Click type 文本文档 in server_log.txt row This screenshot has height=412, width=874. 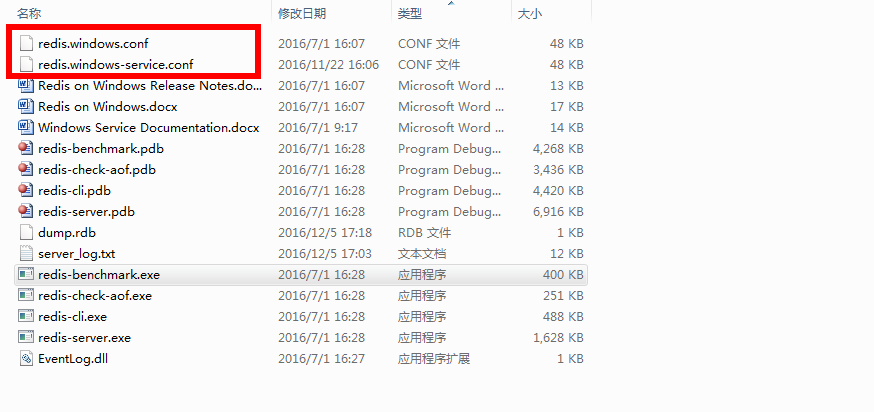click(422, 254)
